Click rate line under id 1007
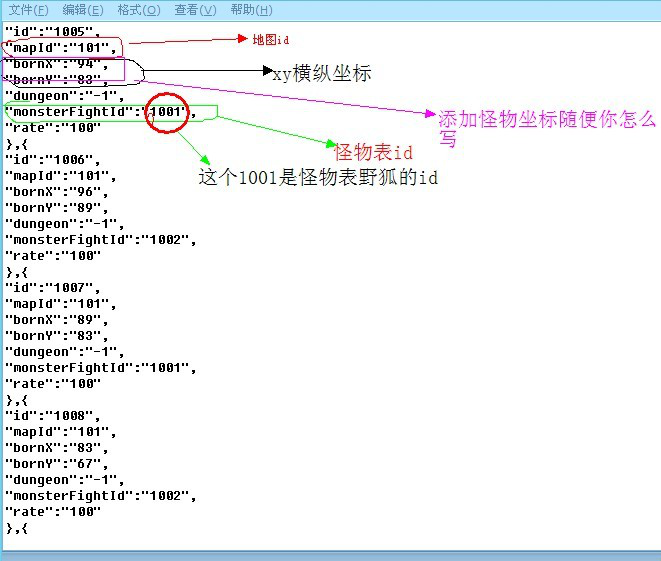The image size is (661, 561). pos(53,384)
